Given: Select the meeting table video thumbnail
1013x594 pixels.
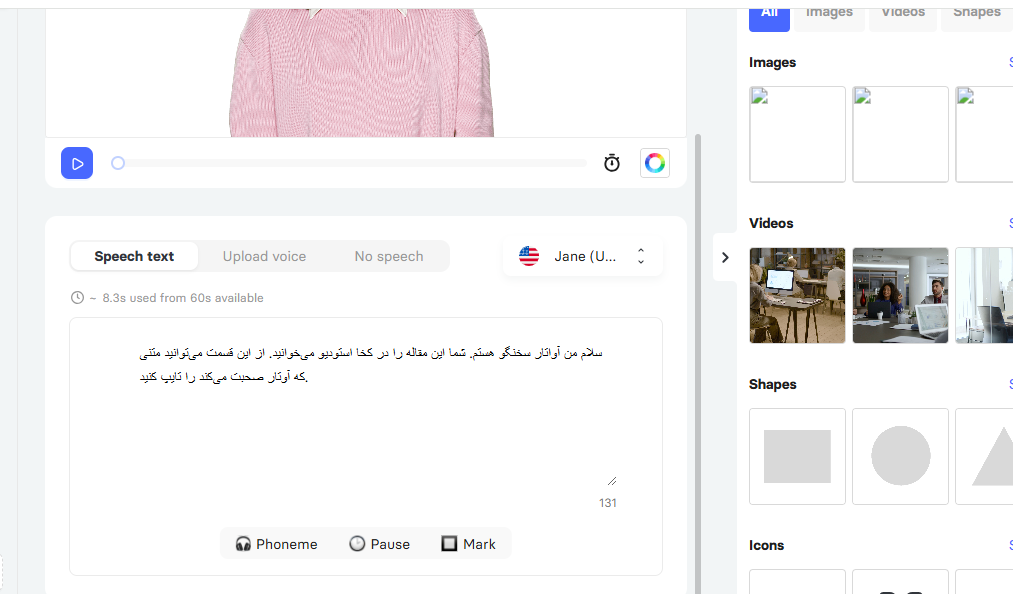Looking at the screenshot, I should [x=901, y=295].
